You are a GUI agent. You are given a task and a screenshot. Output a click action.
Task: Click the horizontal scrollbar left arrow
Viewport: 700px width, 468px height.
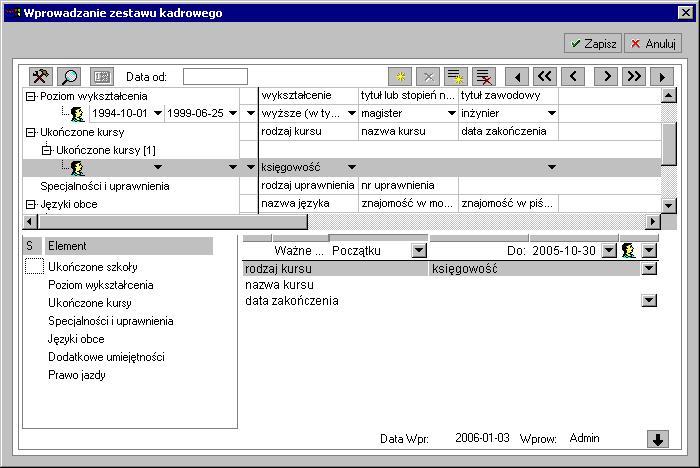click(x=30, y=221)
